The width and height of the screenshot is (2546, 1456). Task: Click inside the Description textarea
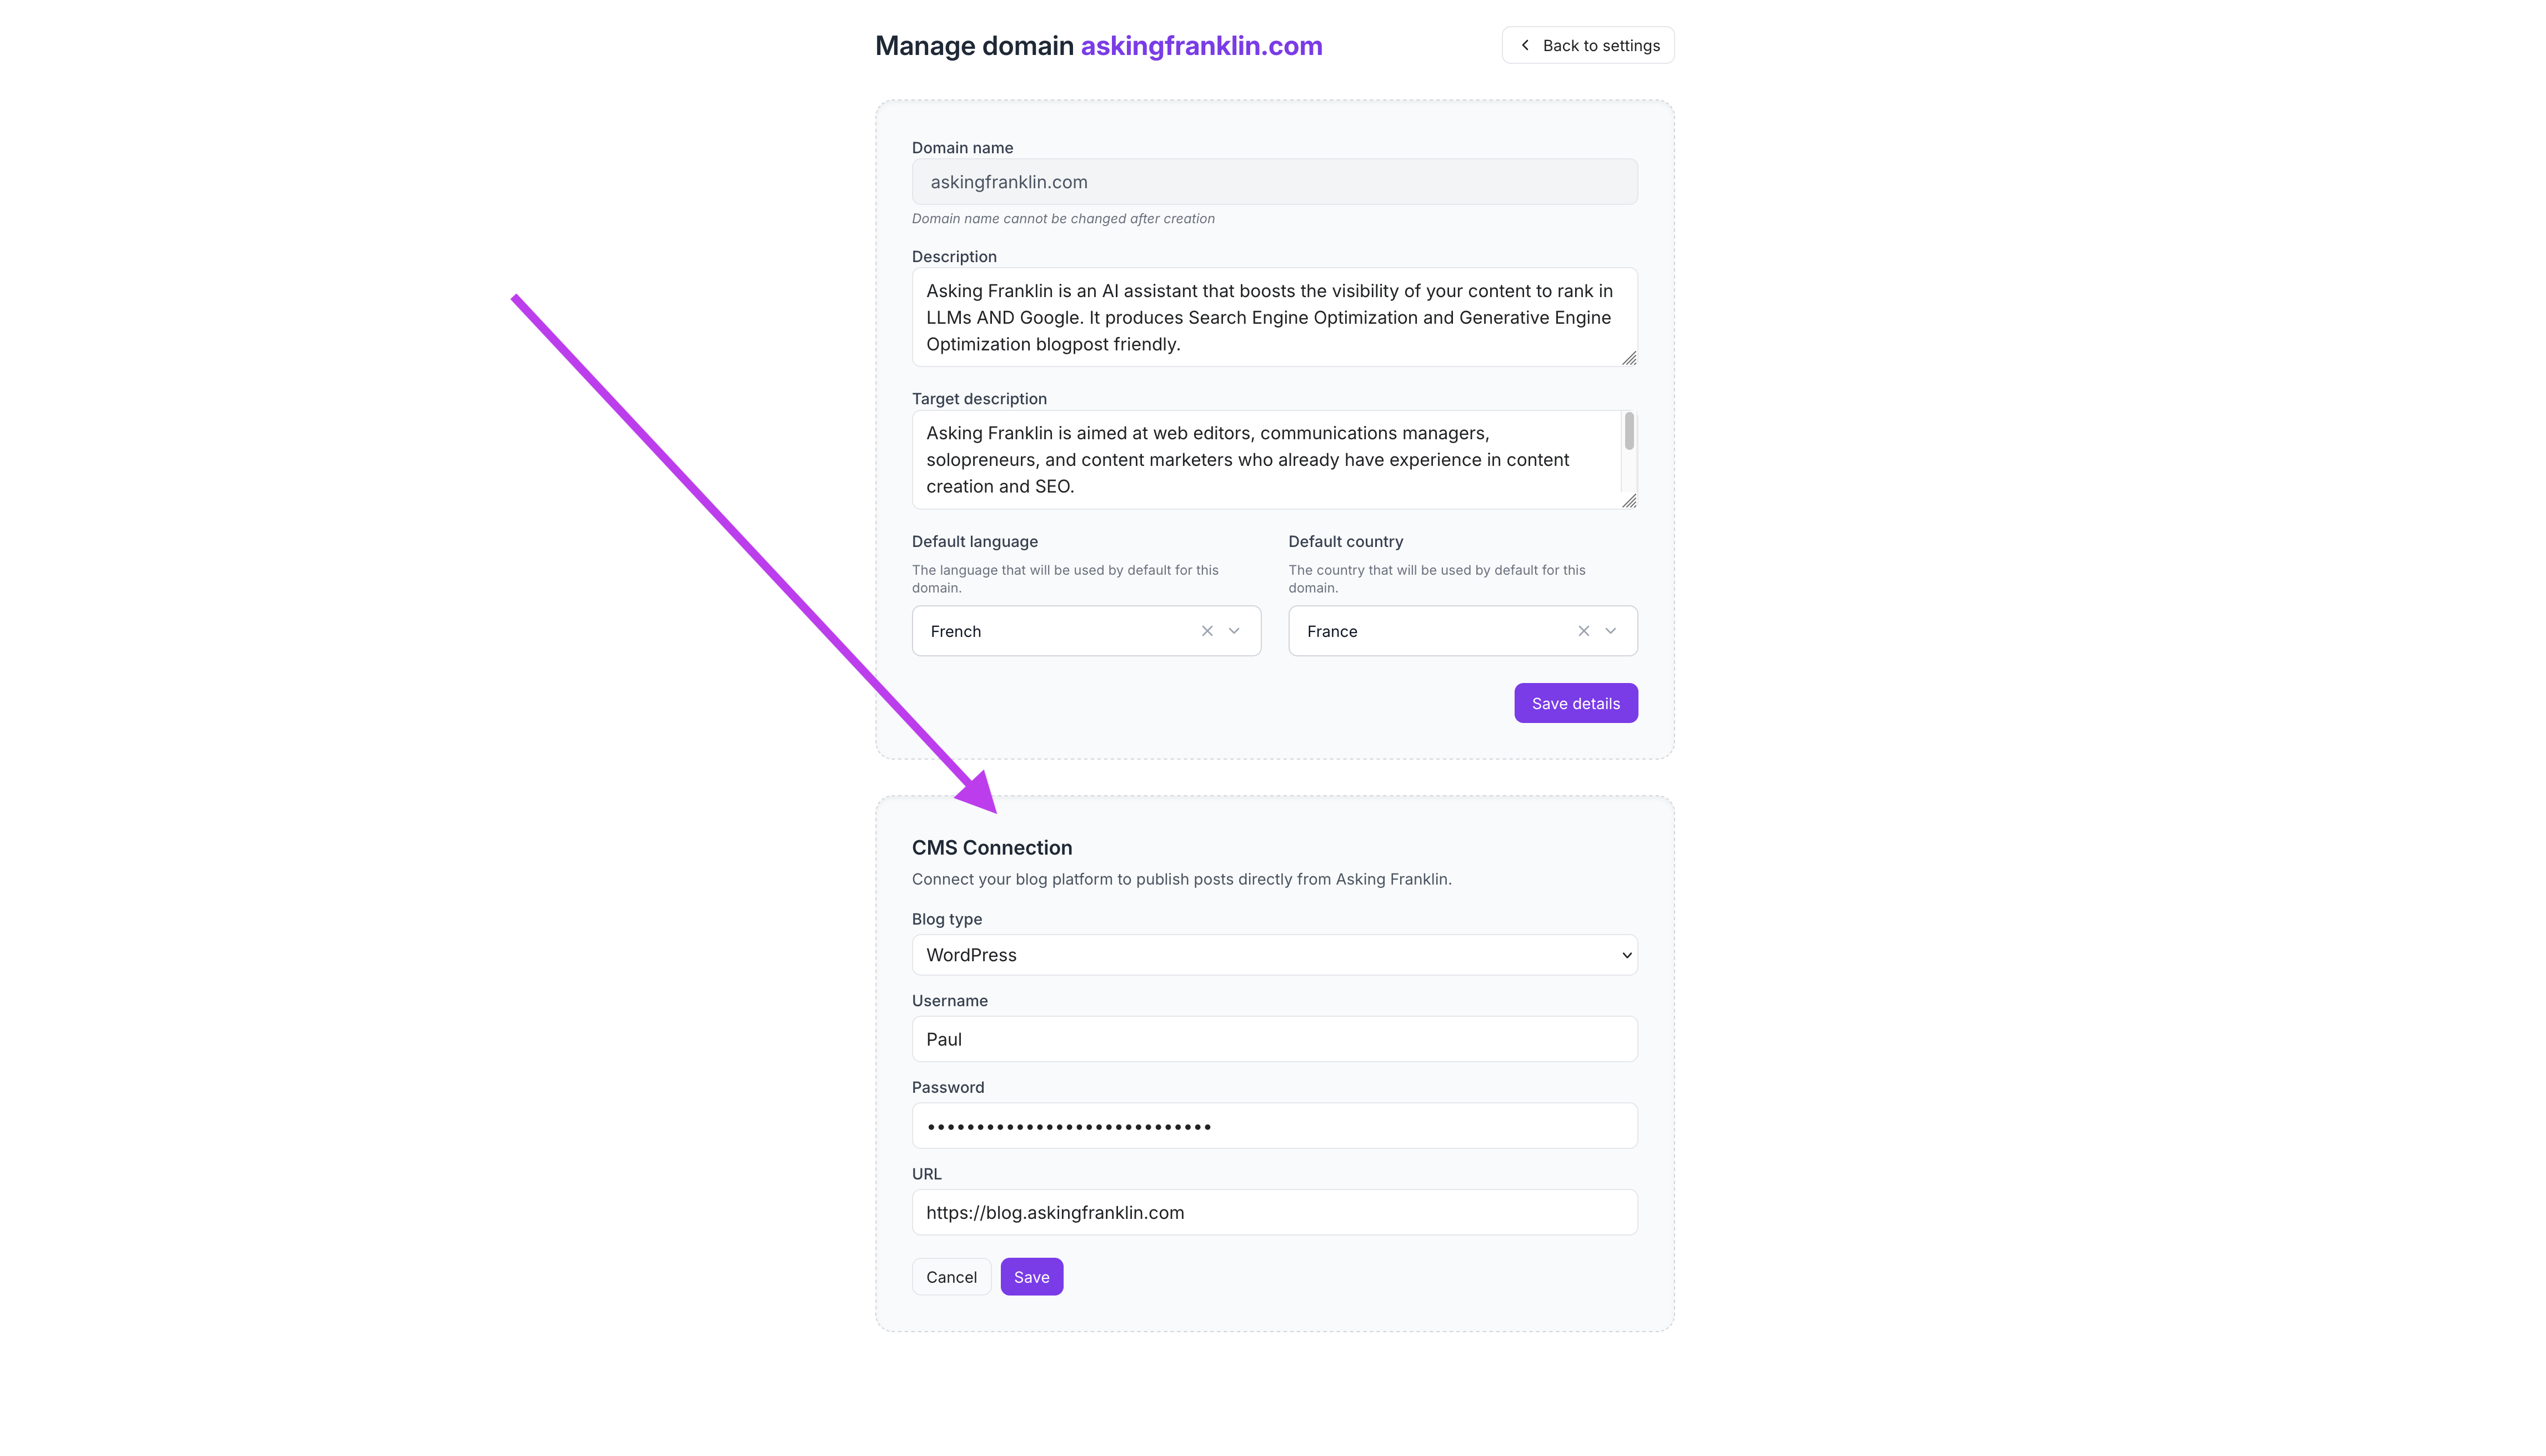pyautogui.click(x=1273, y=317)
